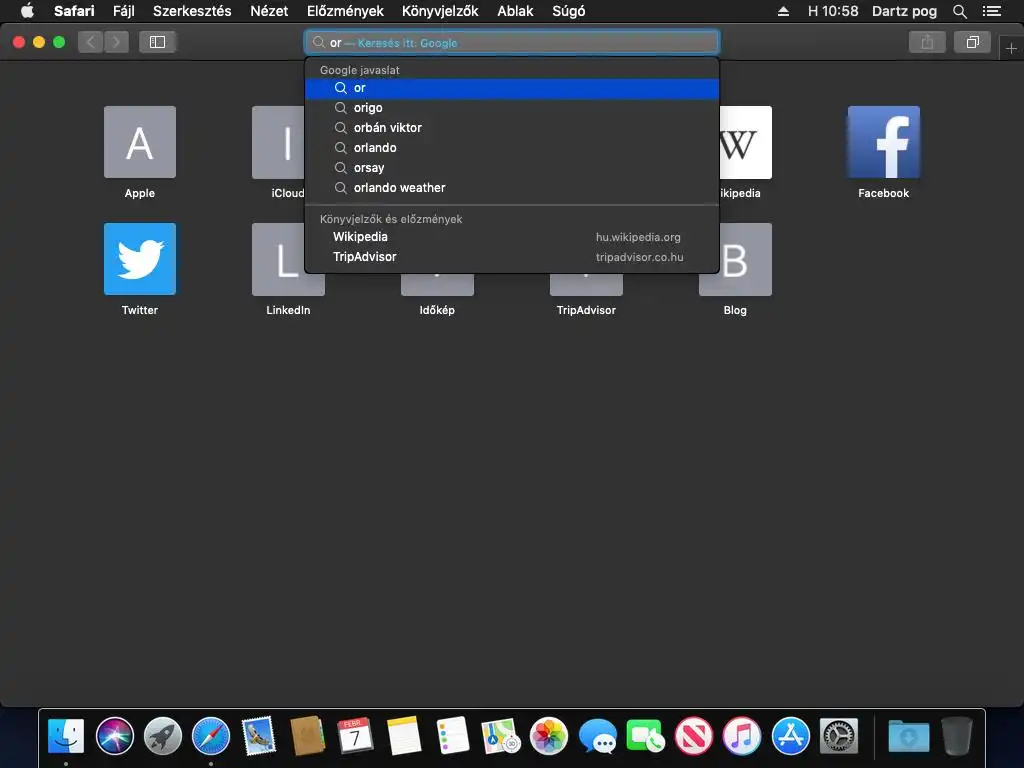Image resolution: width=1024 pixels, height=768 pixels.
Task: Toggle the Safari sidebar button
Action: (157, 42)
